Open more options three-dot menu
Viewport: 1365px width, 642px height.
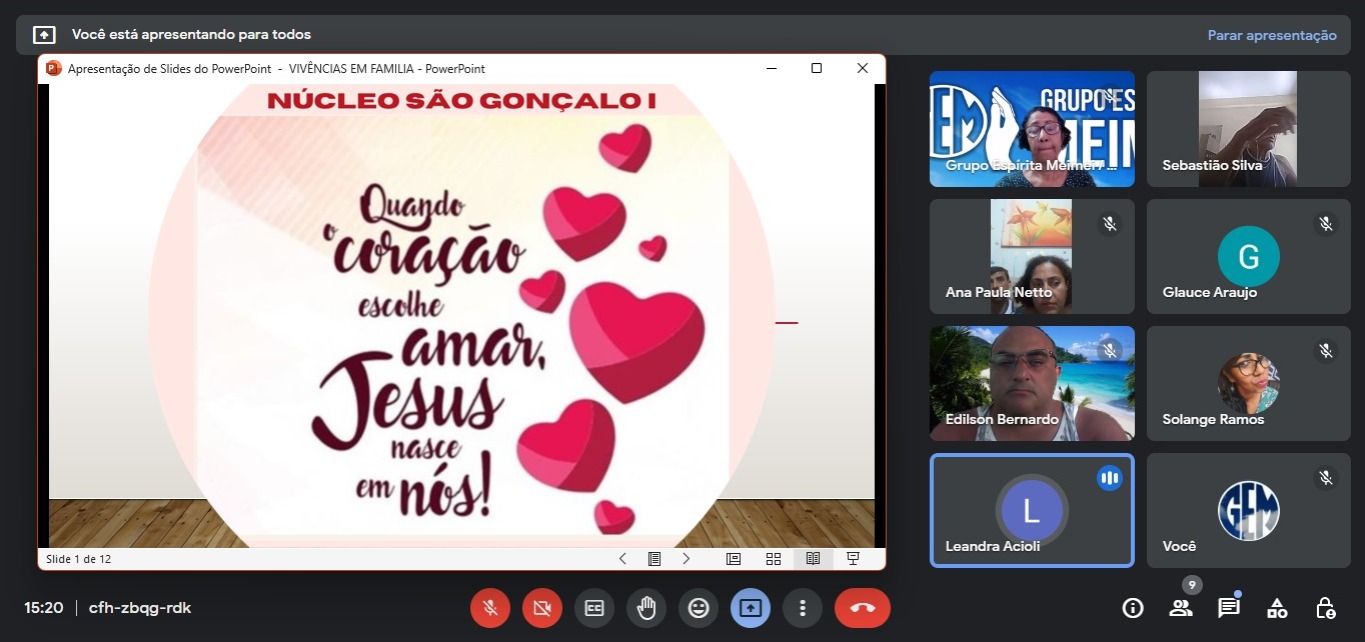pos(802,608)
